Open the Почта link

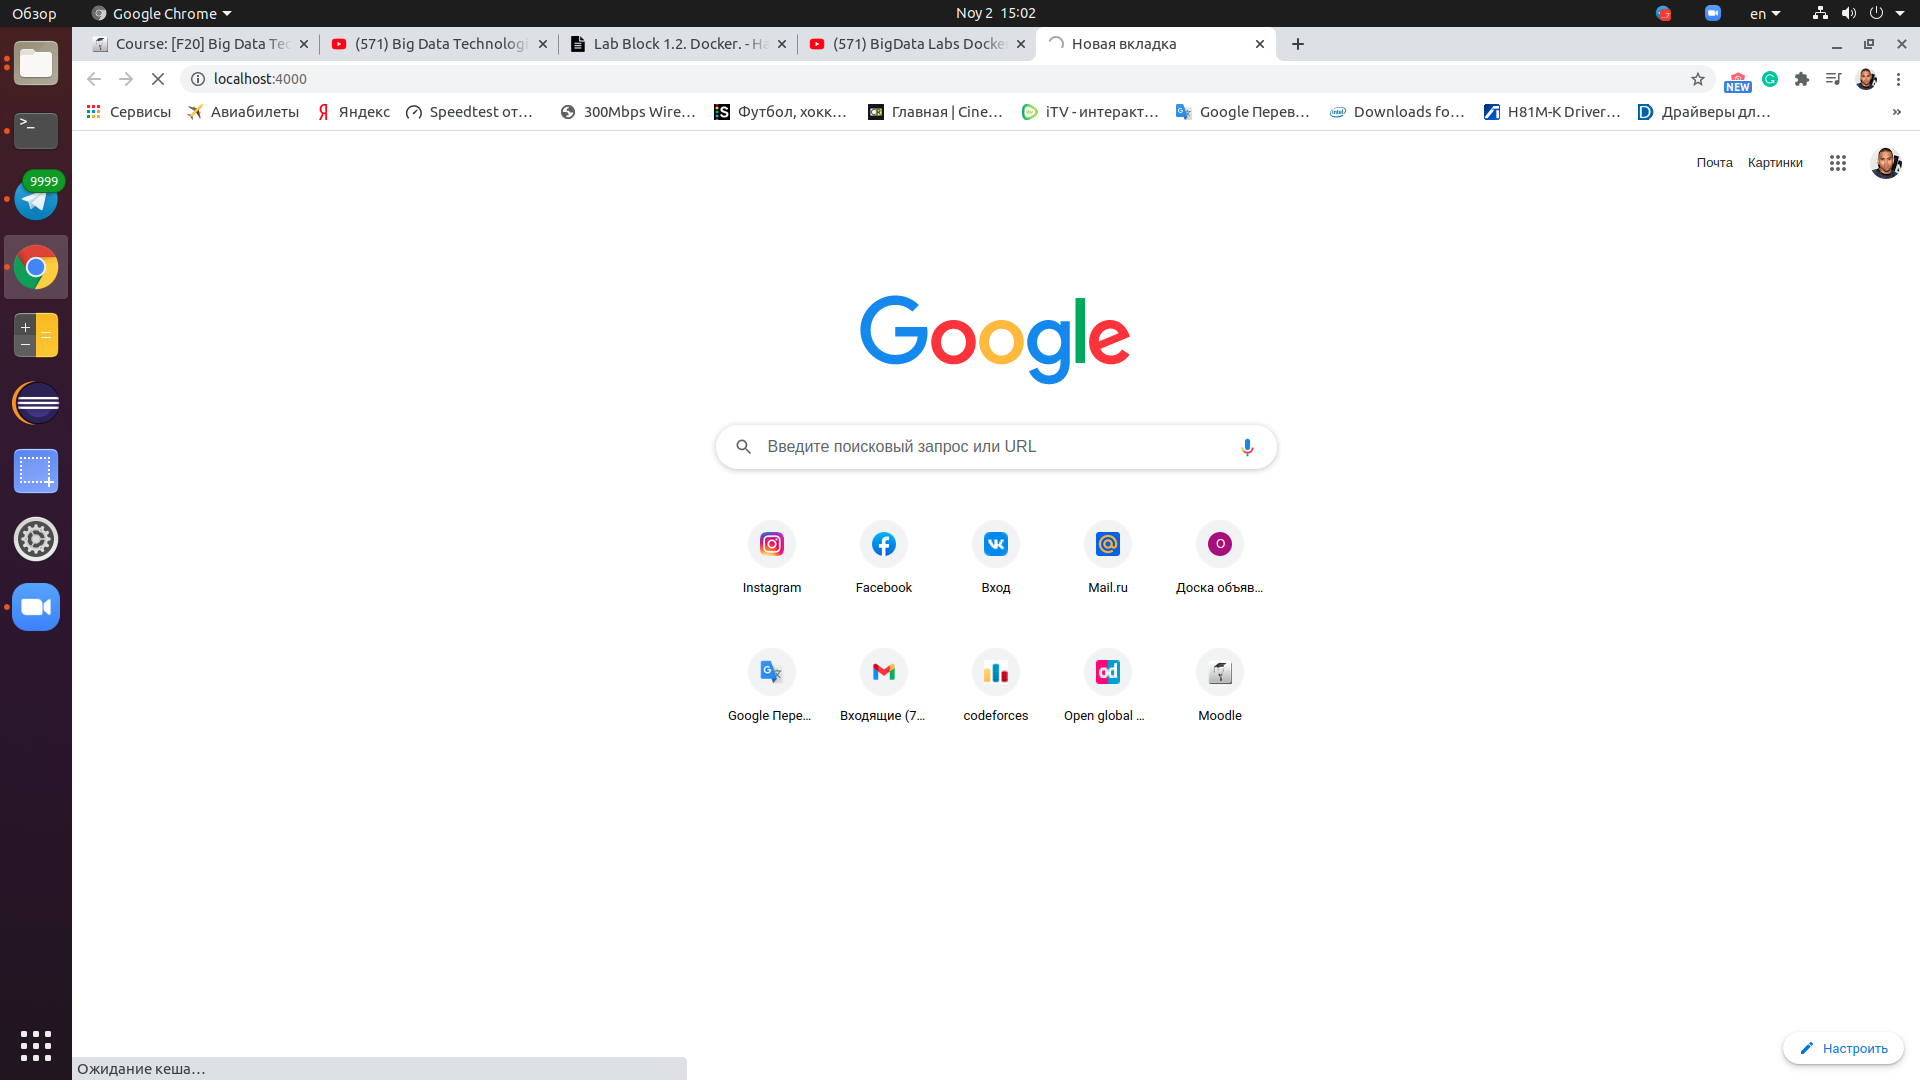point(1714,163)
